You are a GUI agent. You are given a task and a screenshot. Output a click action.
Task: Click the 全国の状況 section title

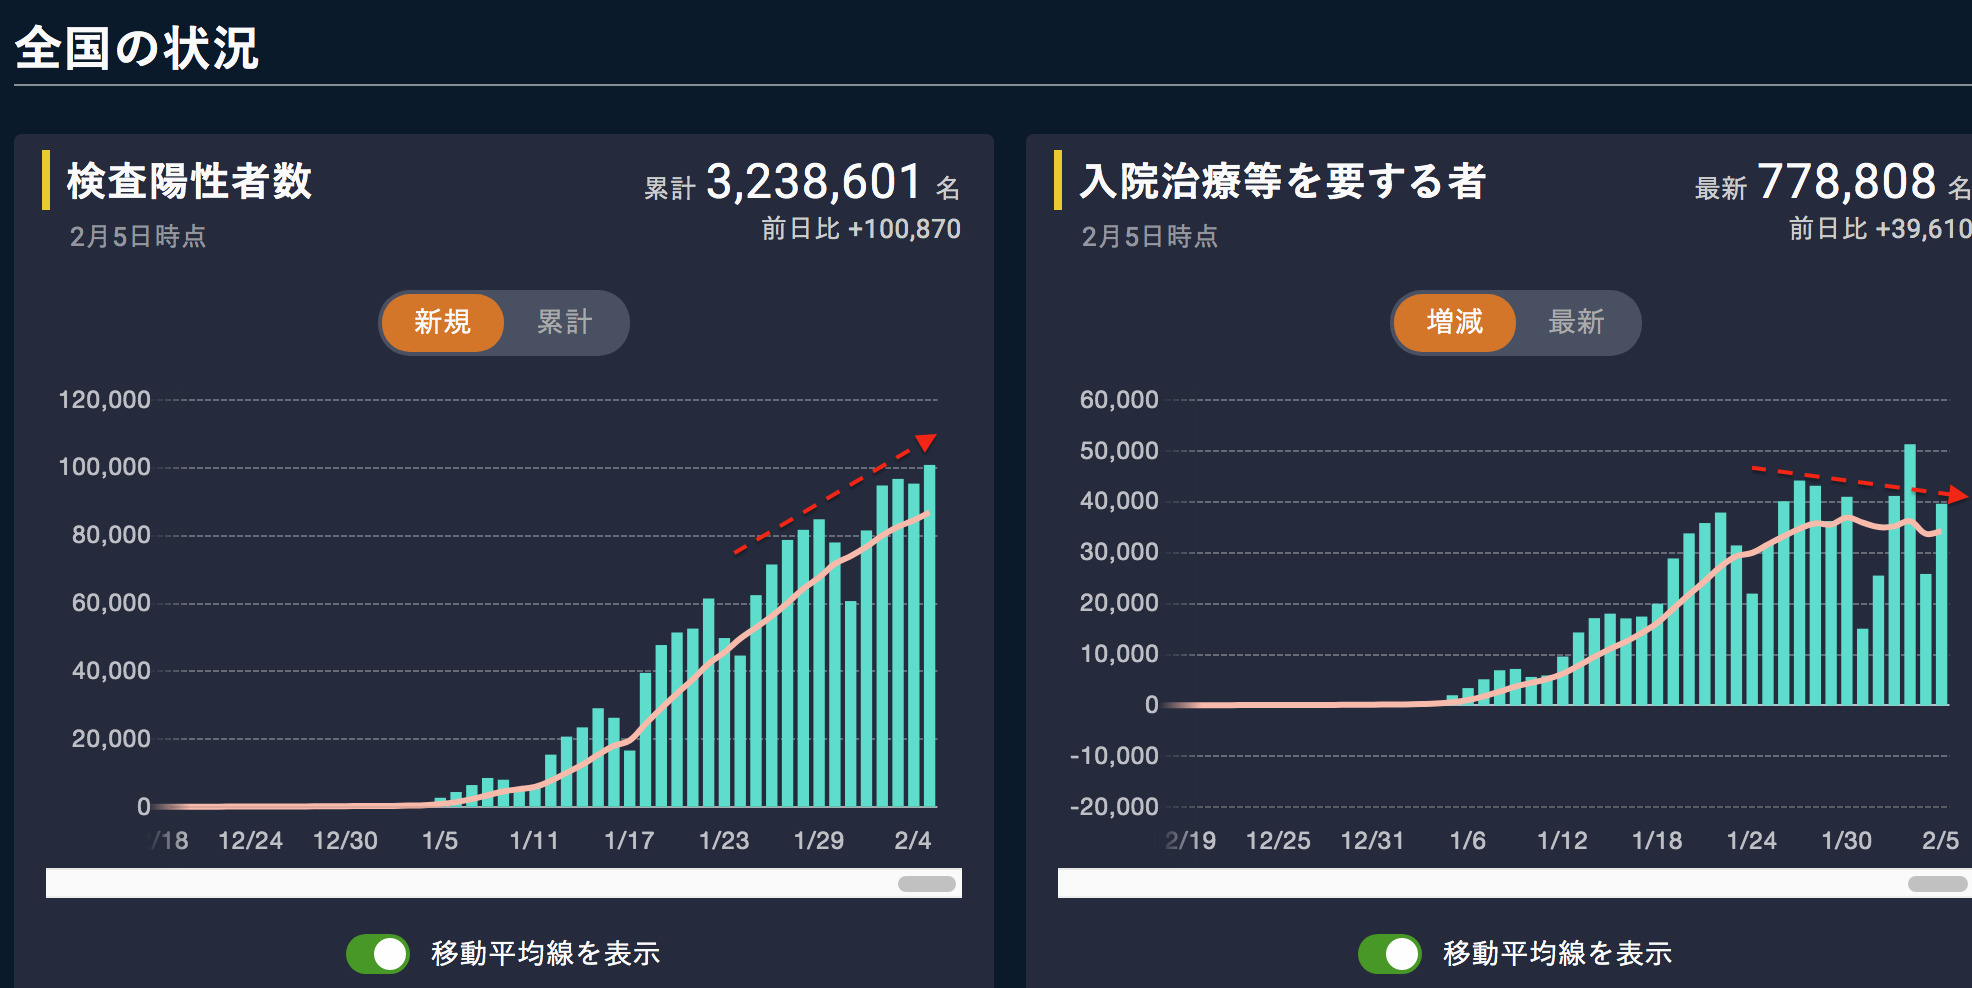(x=137, y=48)
